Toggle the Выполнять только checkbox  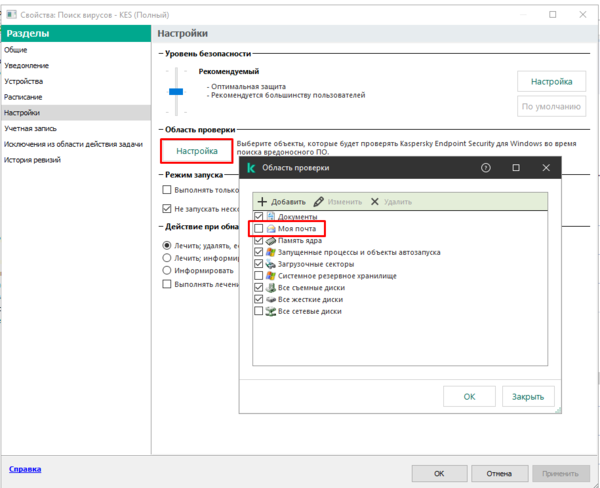pyautogui.click(x=166, y=190)
